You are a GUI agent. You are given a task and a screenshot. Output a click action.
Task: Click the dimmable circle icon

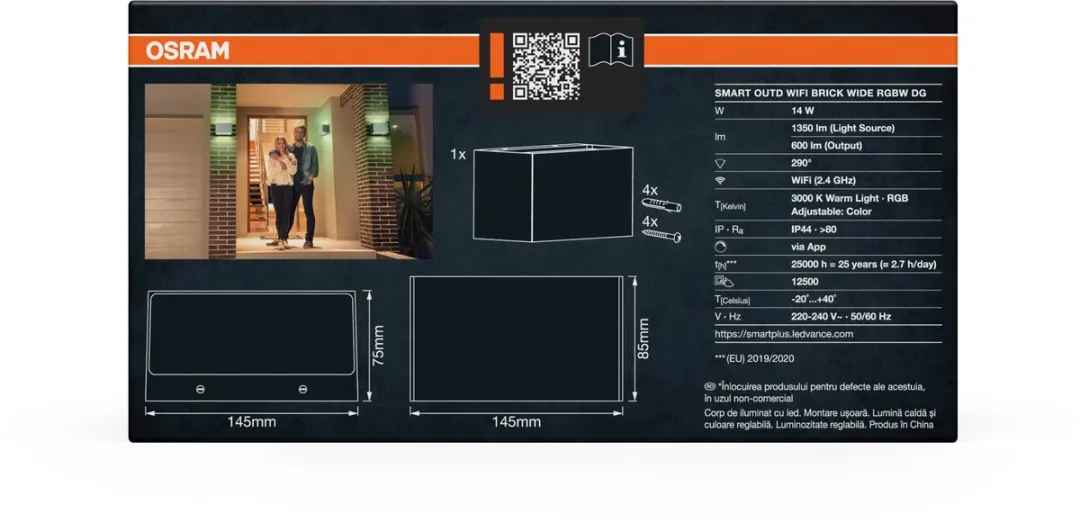[720, 247]
